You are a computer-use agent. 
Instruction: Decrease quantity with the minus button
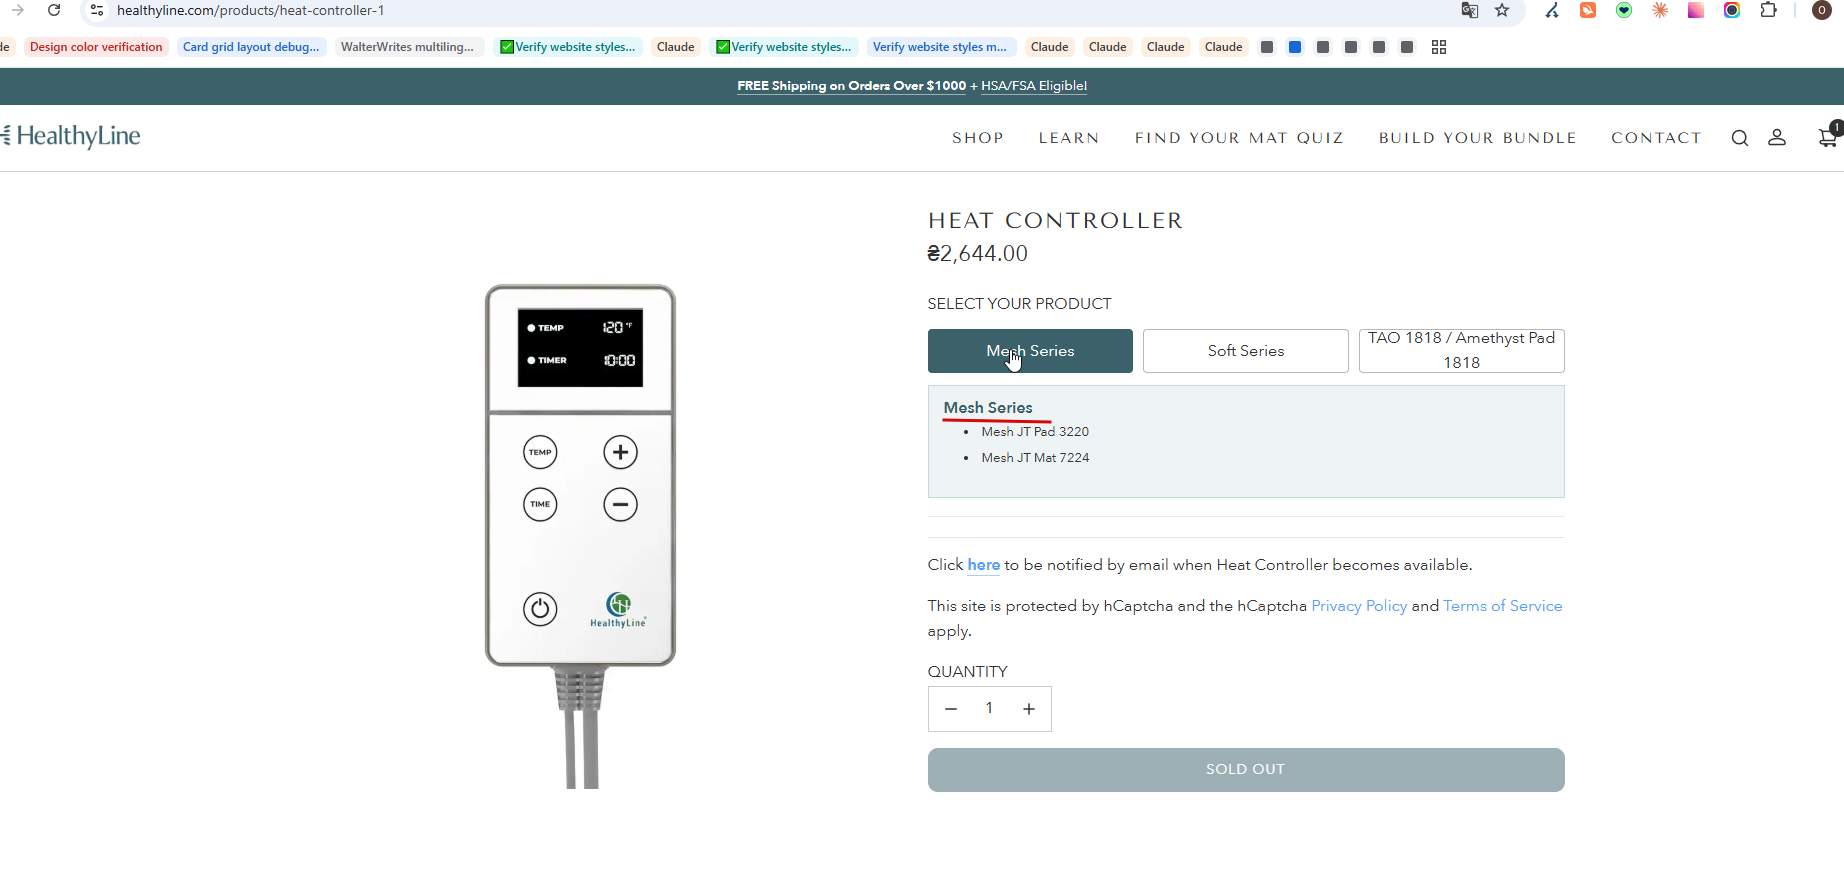(951, 709)
